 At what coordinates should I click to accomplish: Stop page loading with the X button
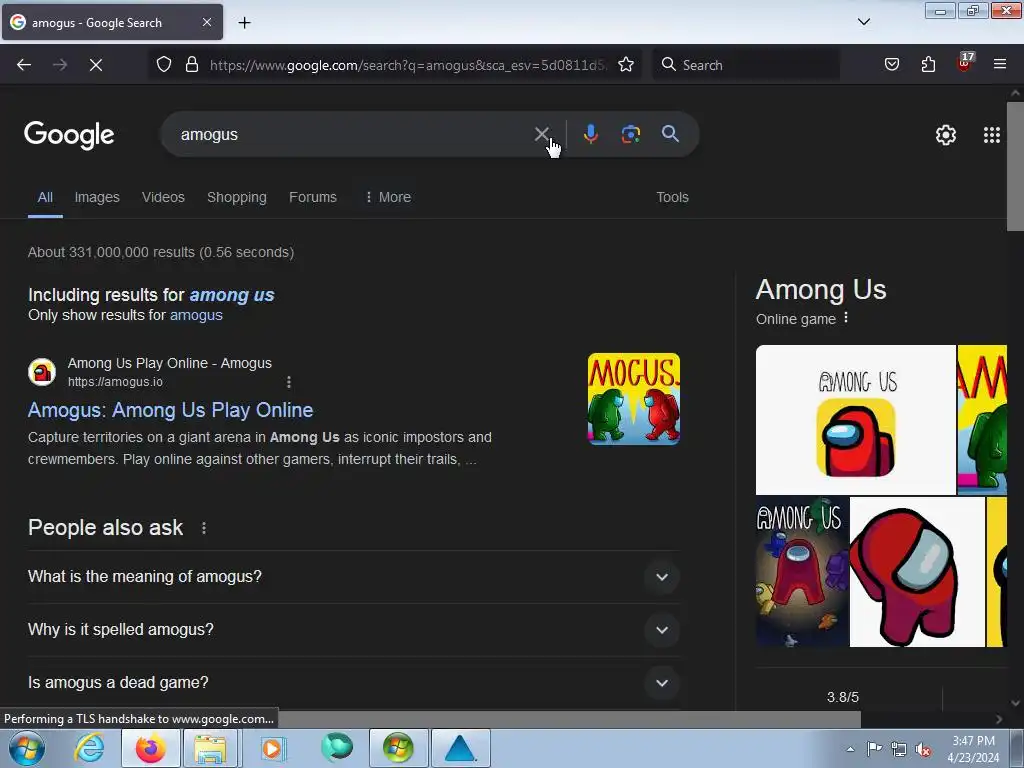[x=95, y=65]
